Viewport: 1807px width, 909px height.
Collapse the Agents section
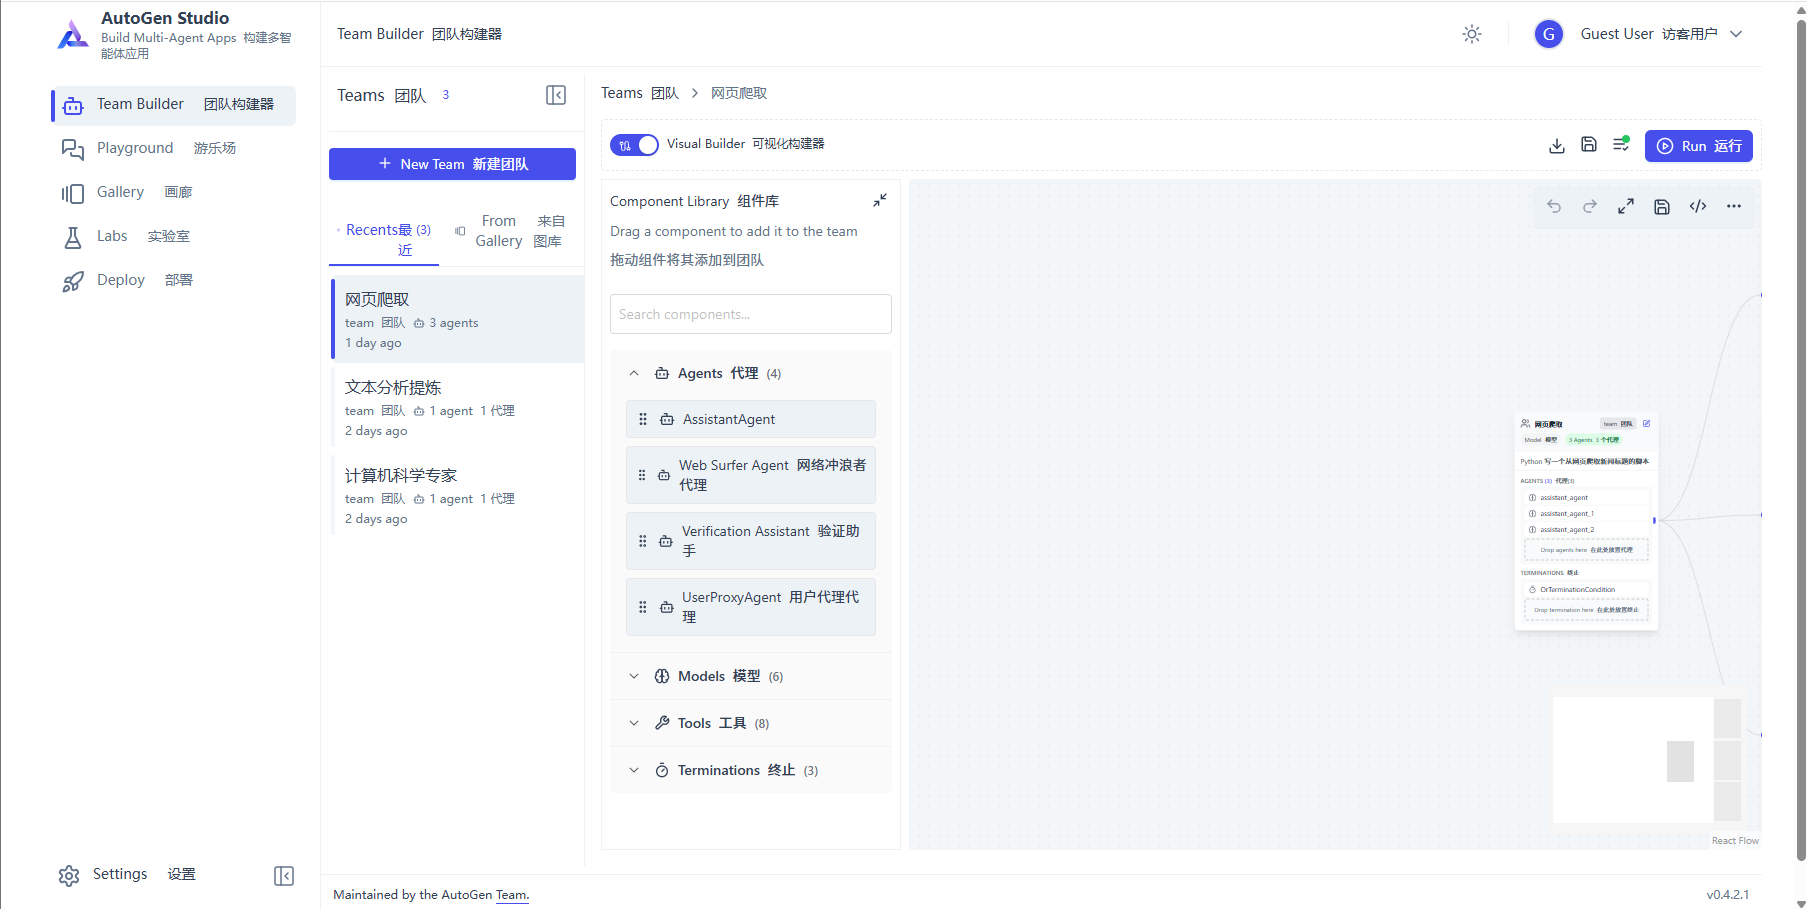click(x=751, y=374)
